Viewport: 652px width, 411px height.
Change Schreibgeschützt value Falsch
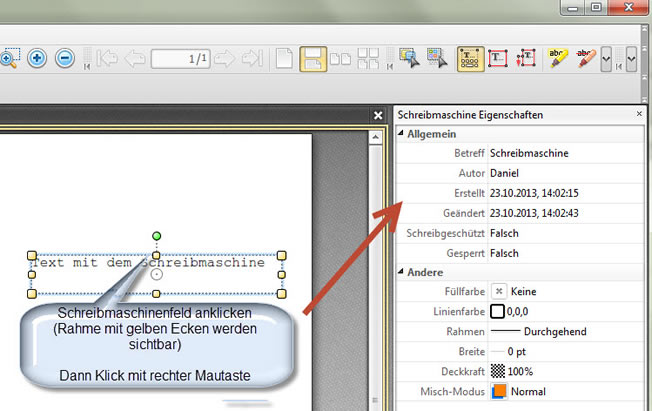[x=566, y=233]
